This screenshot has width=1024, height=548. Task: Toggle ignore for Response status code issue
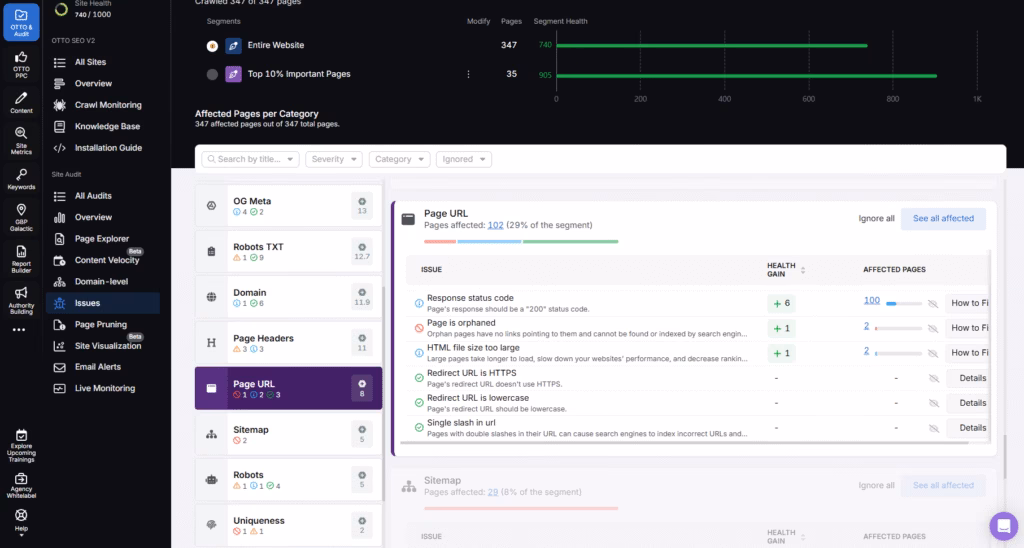(932, 302)
